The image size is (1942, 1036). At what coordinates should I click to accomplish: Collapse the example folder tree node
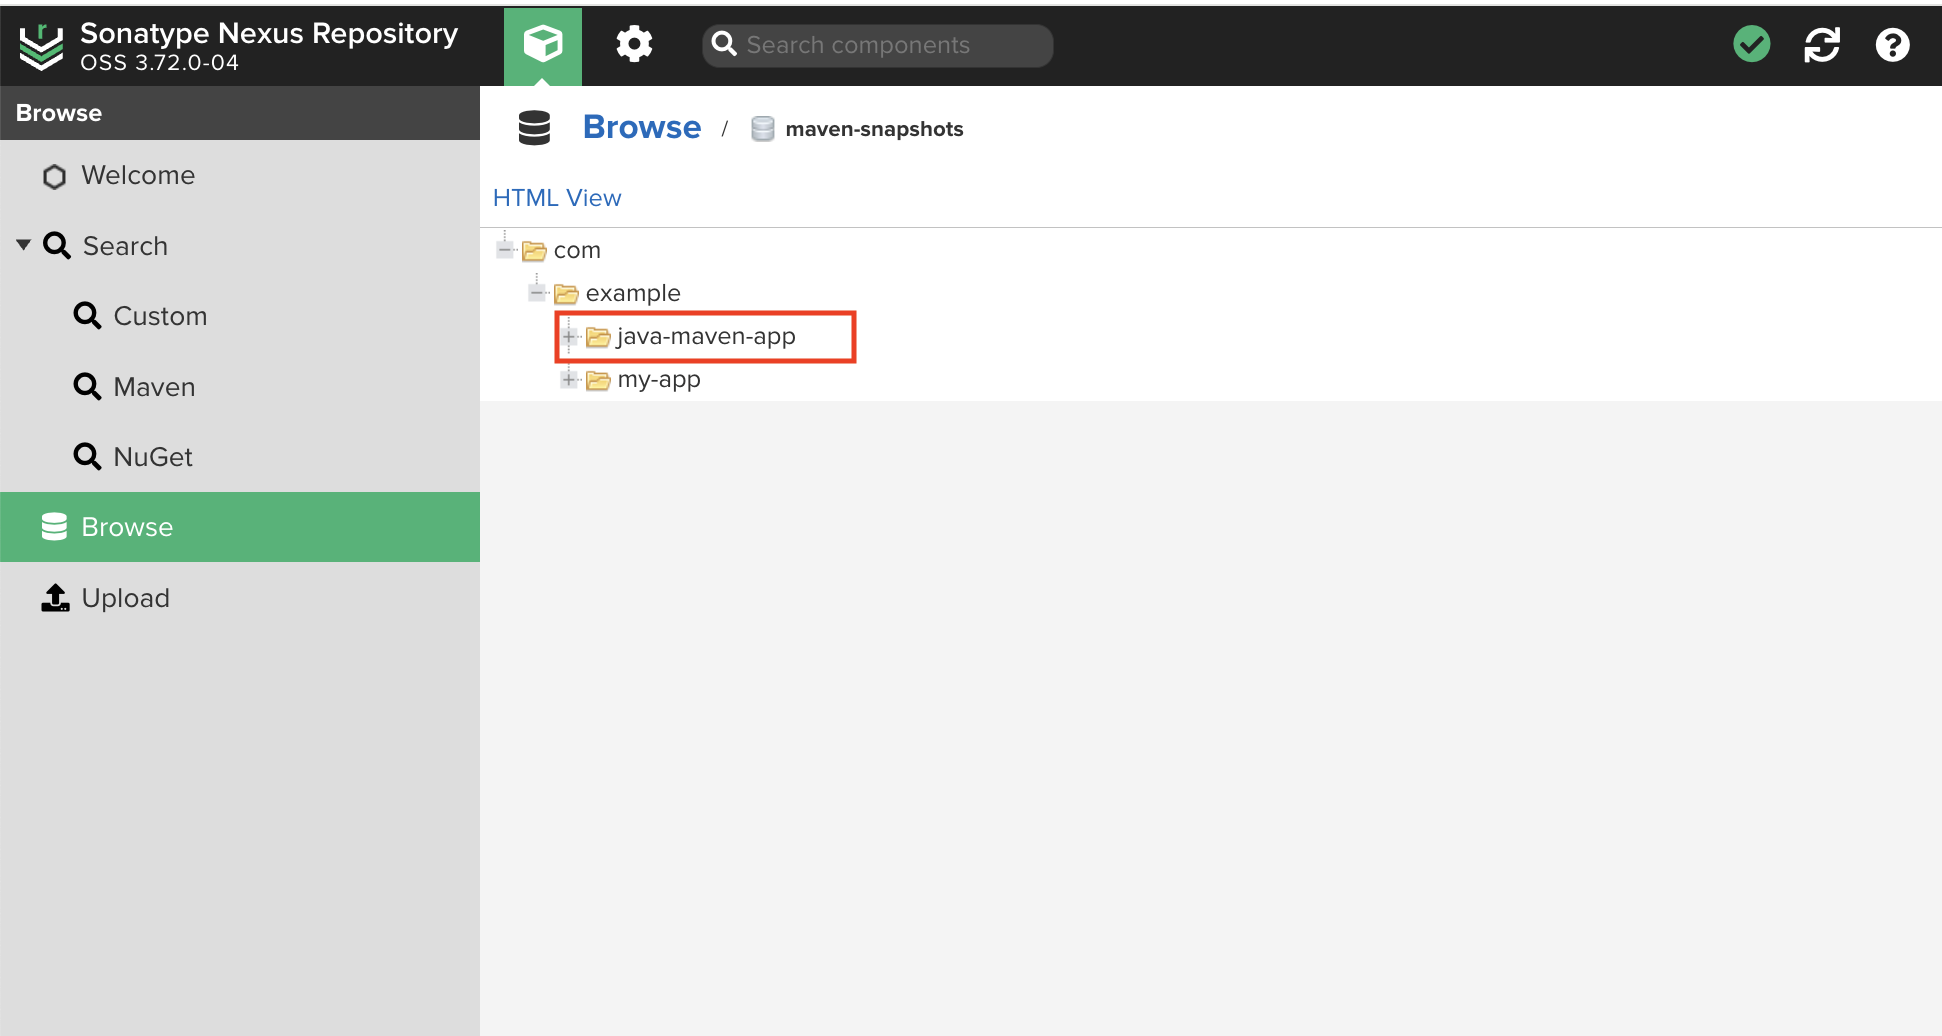tap(537, 293)
